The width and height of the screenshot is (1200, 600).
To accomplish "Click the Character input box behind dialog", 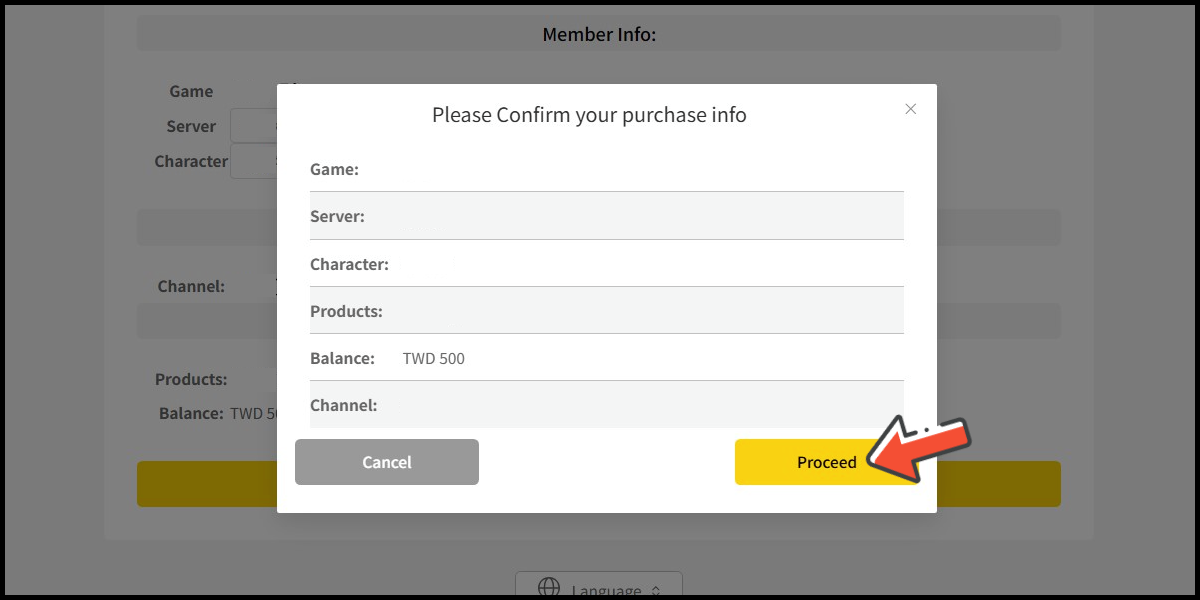I will [254, 161].
